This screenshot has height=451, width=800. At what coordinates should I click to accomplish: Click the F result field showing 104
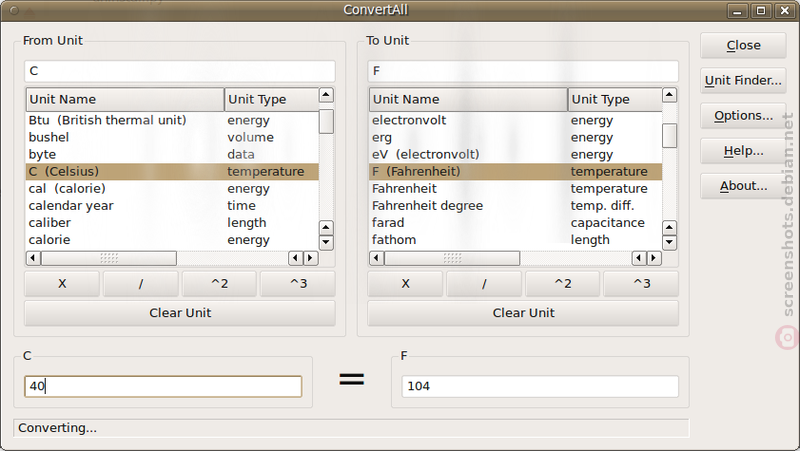click(x=540, y=386)
